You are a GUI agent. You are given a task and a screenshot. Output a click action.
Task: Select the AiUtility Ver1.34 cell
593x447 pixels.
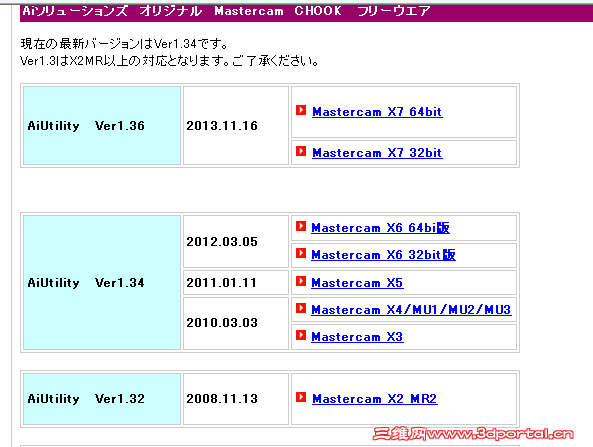point(102,282)
